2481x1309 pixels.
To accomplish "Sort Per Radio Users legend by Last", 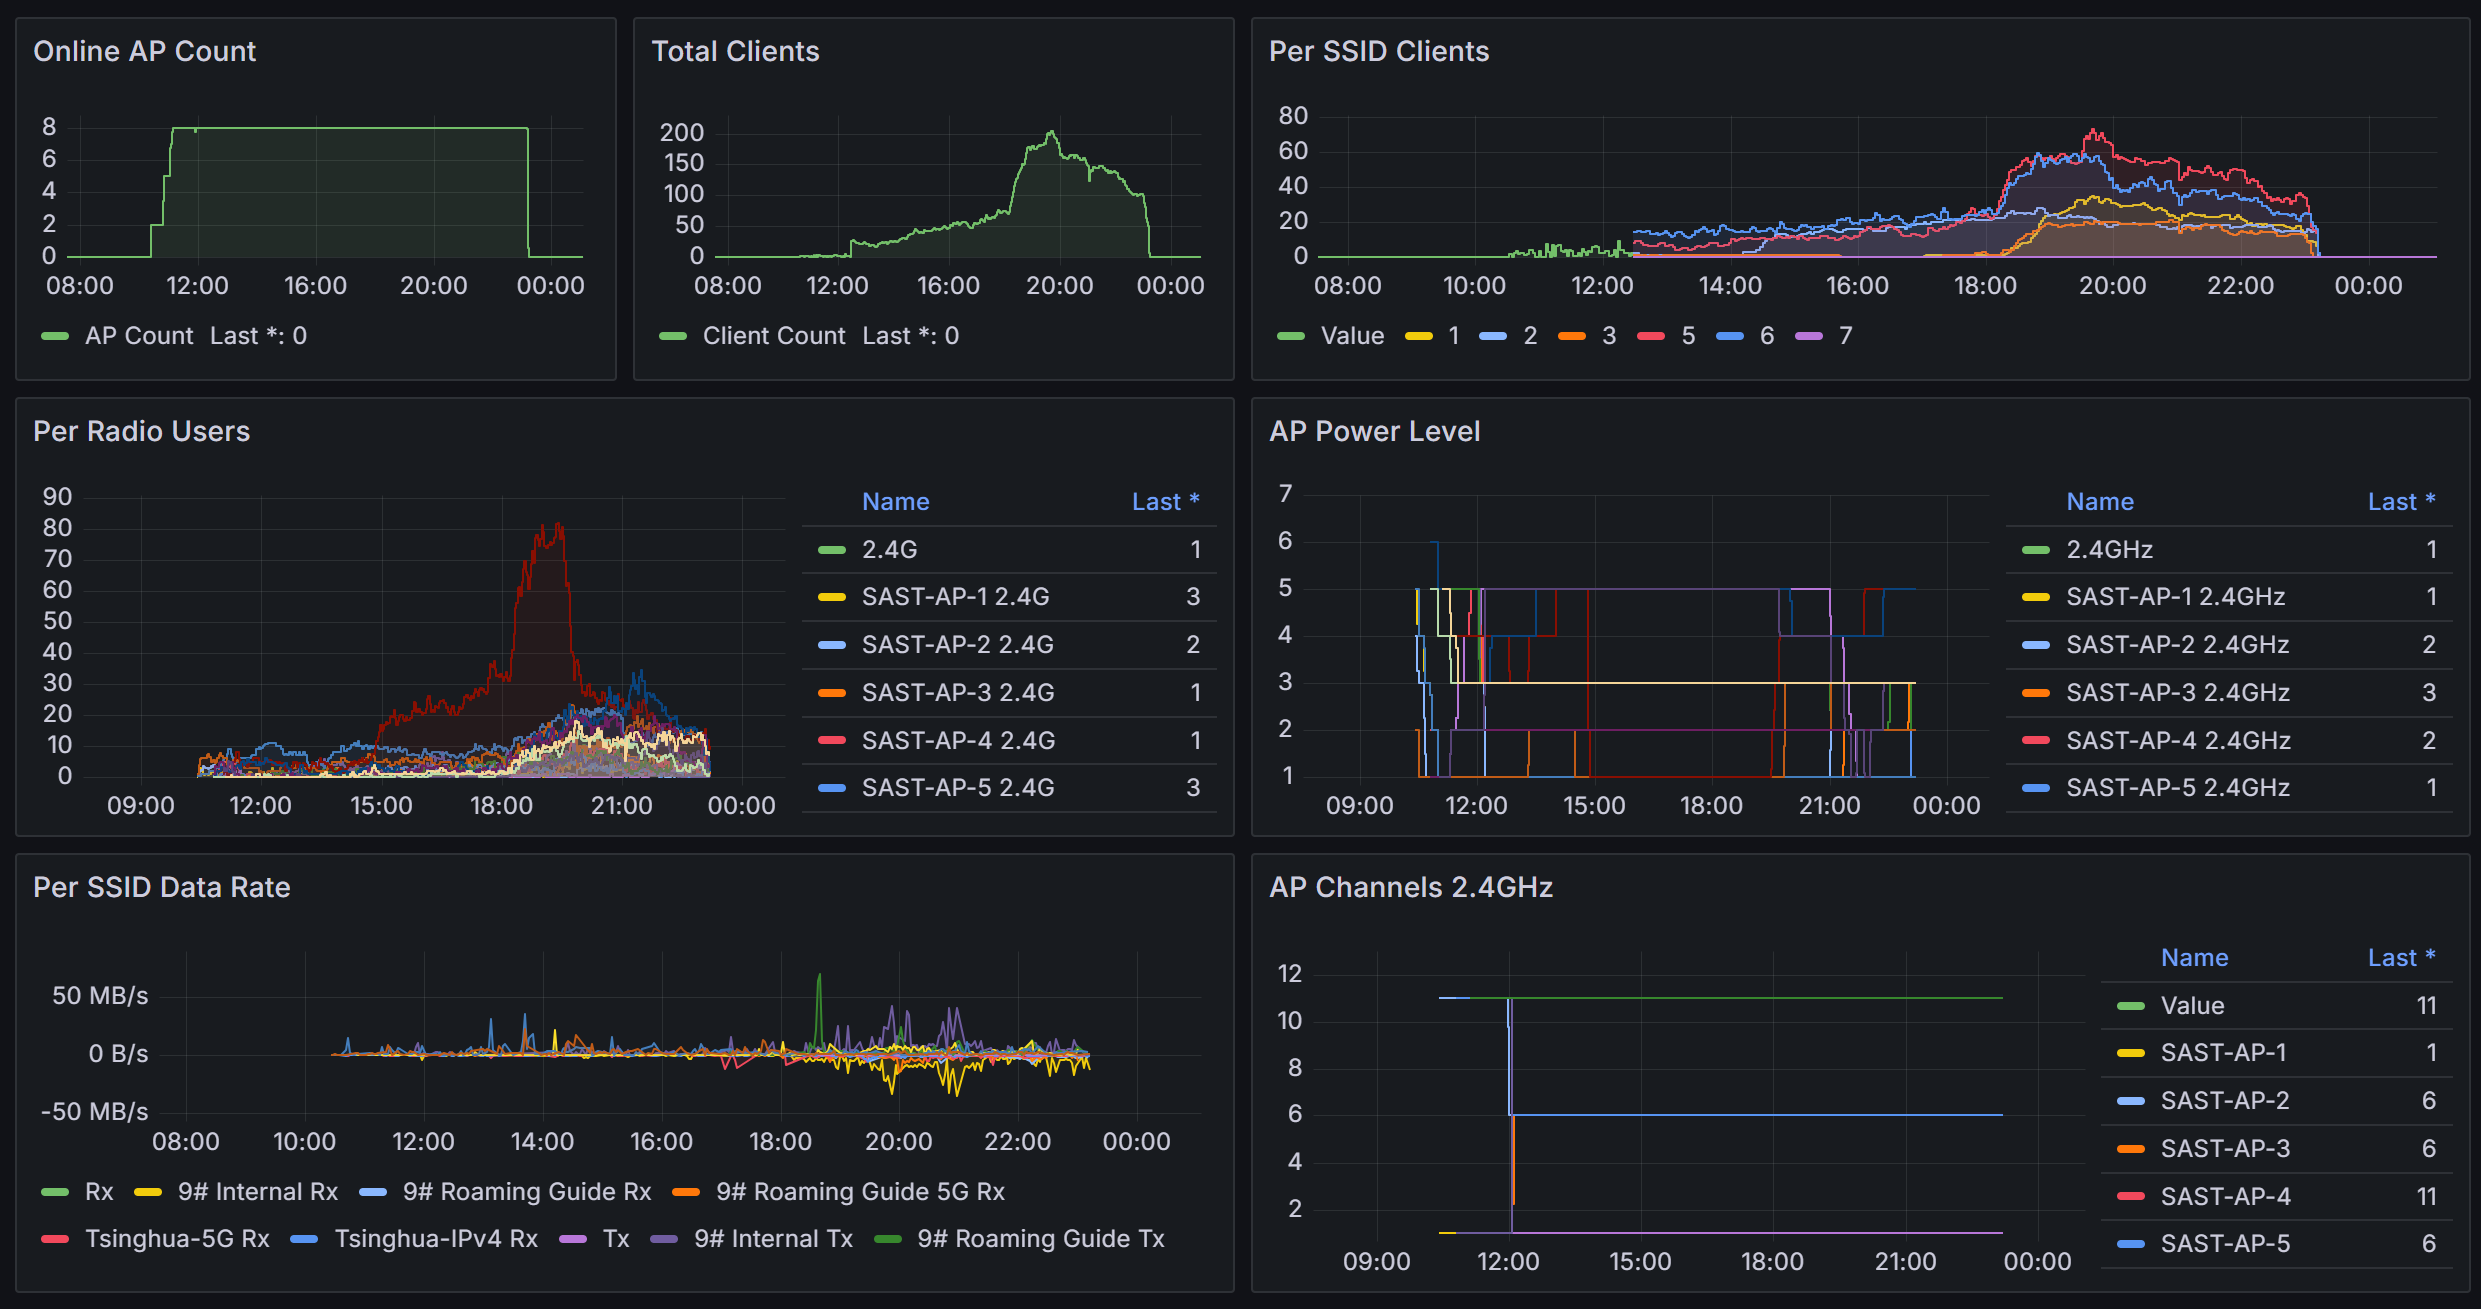I will point(1165,502).
